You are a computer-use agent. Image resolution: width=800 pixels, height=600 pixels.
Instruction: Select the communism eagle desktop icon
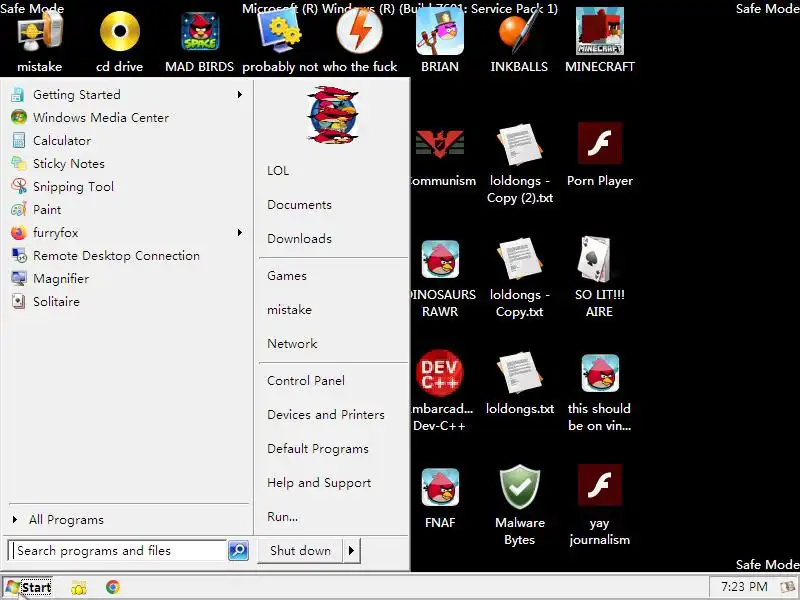pos(440,144)
